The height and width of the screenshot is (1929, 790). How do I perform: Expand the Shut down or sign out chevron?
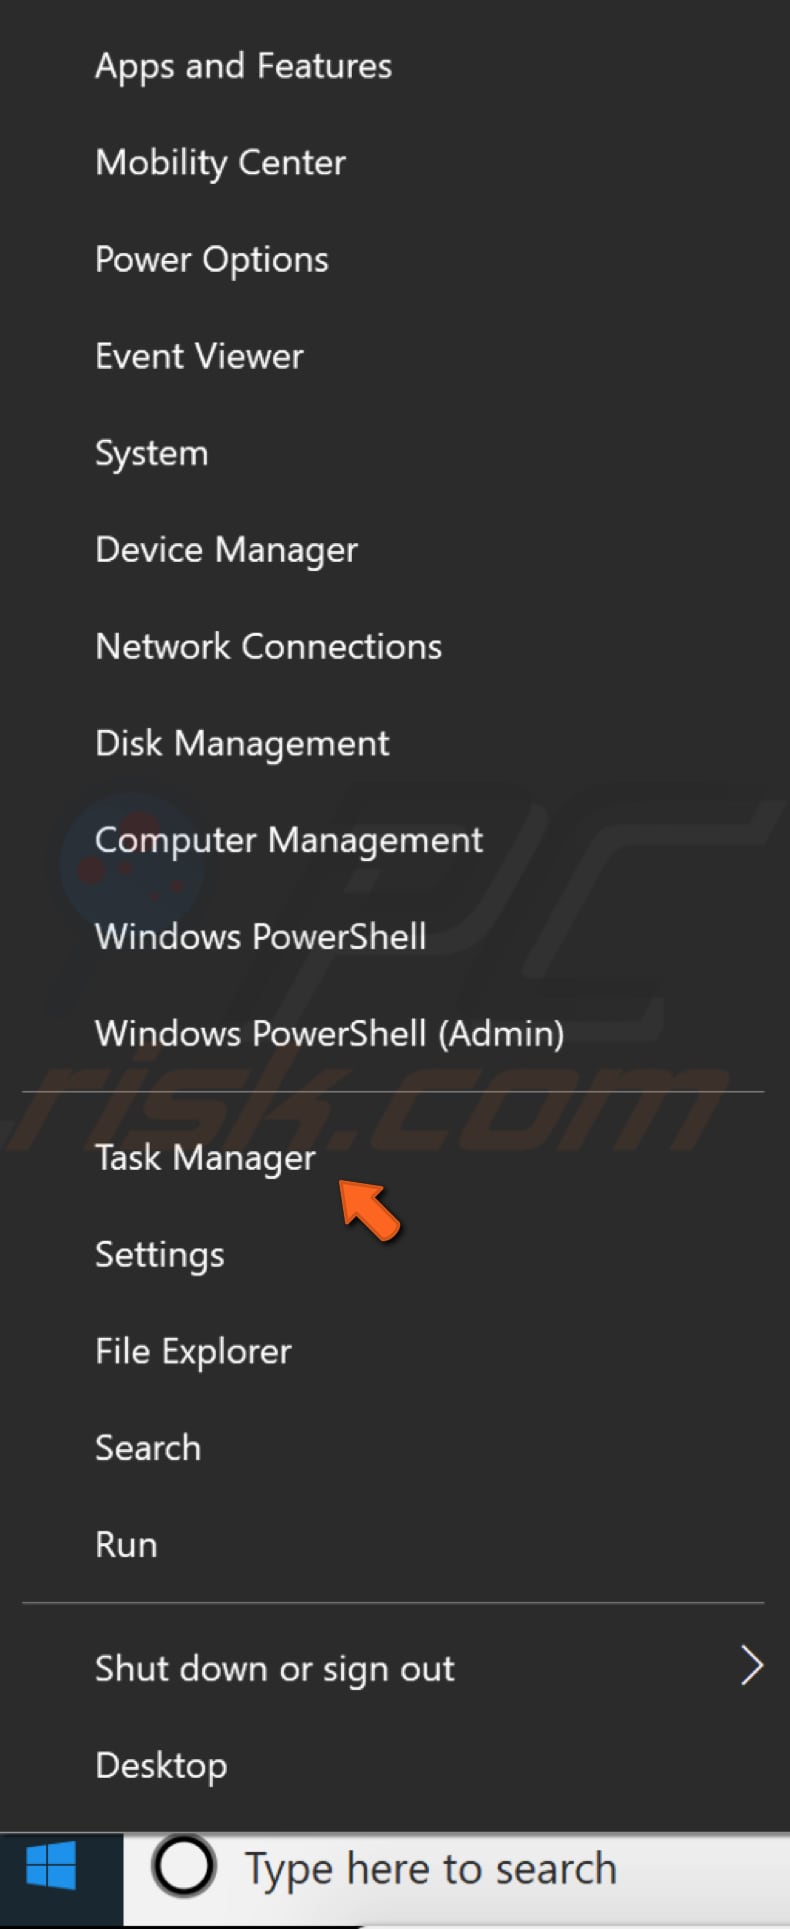[751, 1666]
